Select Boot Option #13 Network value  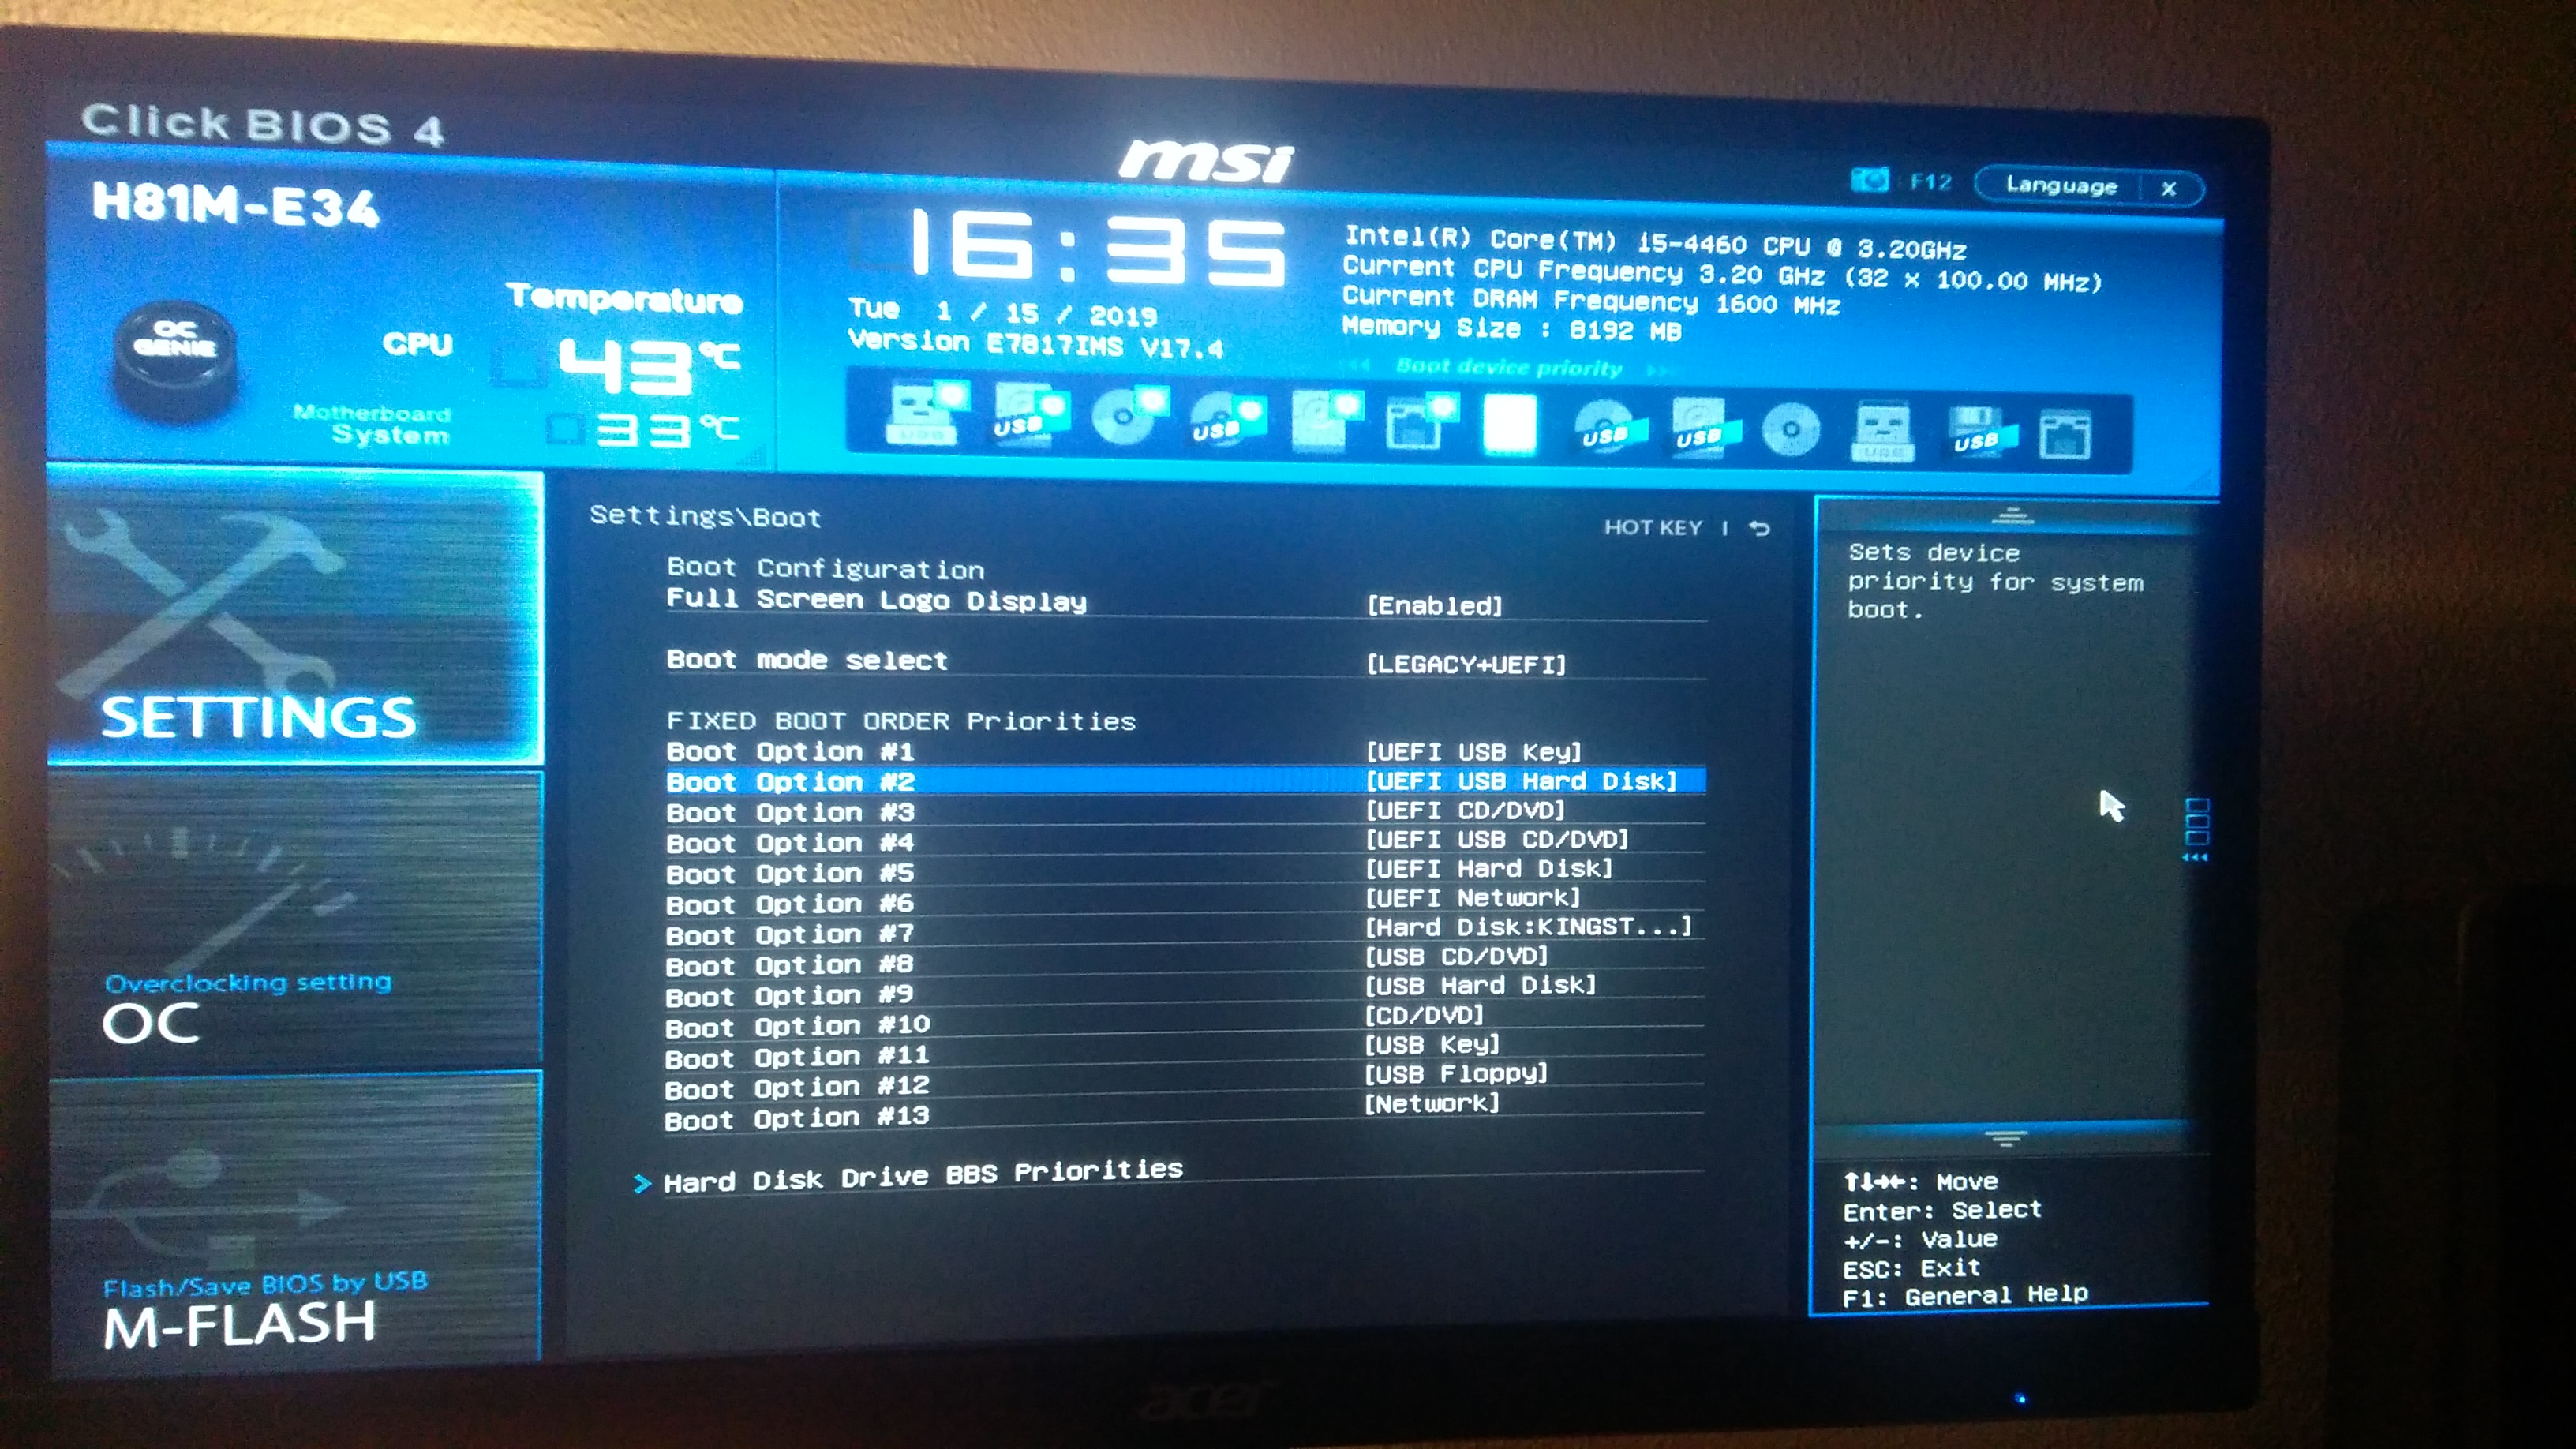click(x=1432, y=1104)
